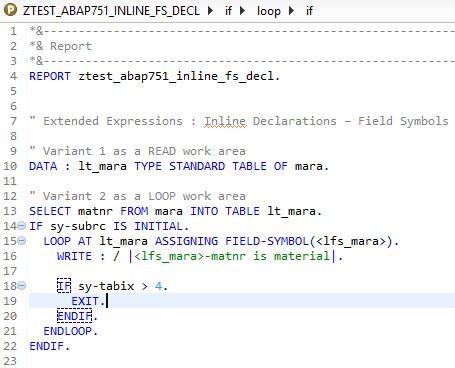Image resolution: width=455 pixels, height=368 pixels.
Task: Click the REPORT keyword on line 4
Action: (50, 76)
